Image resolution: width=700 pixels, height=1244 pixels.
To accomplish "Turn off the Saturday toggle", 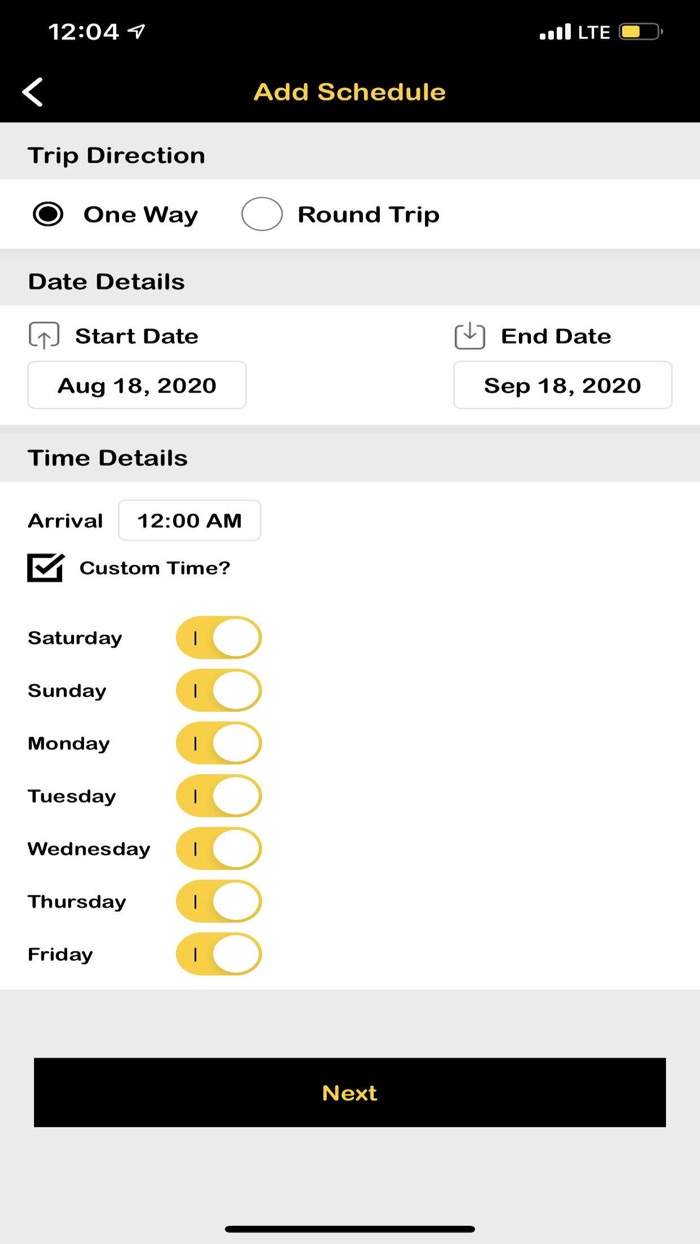I will click(x=219, y=638).
